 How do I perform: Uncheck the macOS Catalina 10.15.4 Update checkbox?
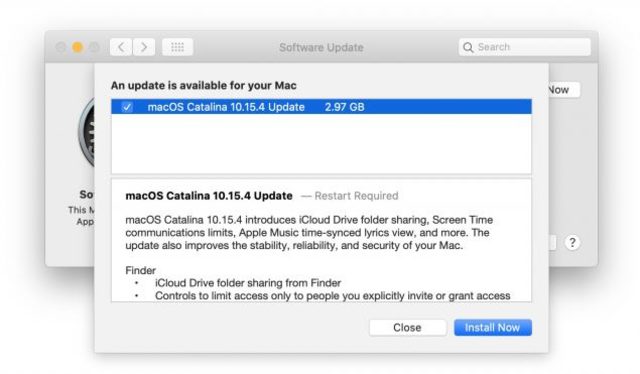point(127,107)
